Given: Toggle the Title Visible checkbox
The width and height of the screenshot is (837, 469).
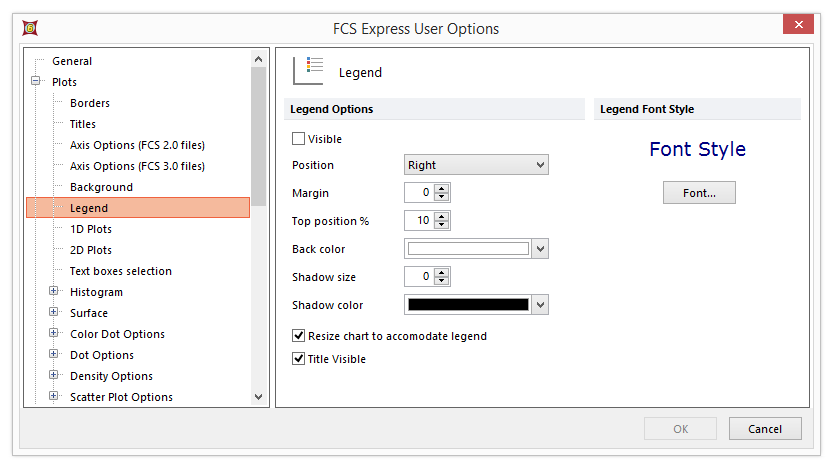Looking at the screenshot, I should tap(298, 359).
